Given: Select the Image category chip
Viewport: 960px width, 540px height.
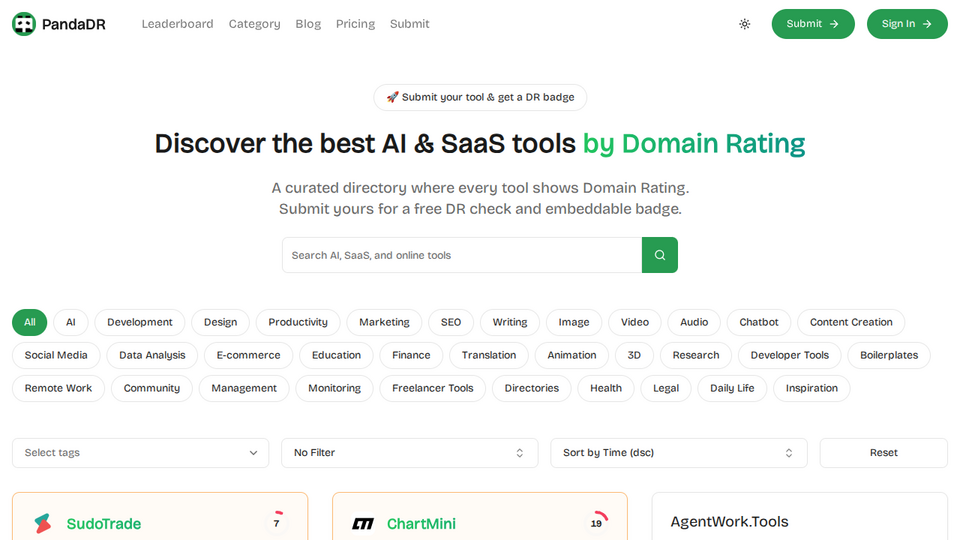Looking at the screenshot, I should point(574,322).
